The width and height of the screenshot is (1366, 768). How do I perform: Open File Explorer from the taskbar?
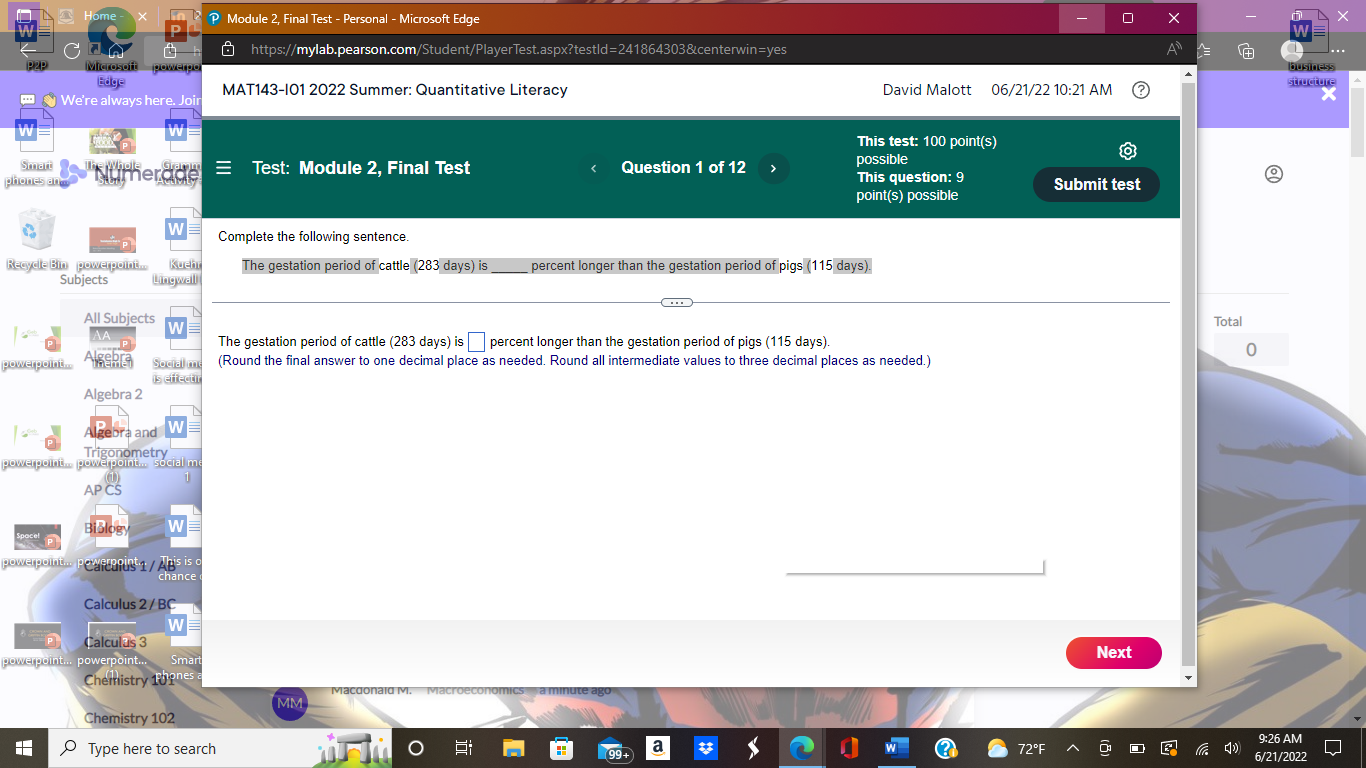(x=513, y=748)
